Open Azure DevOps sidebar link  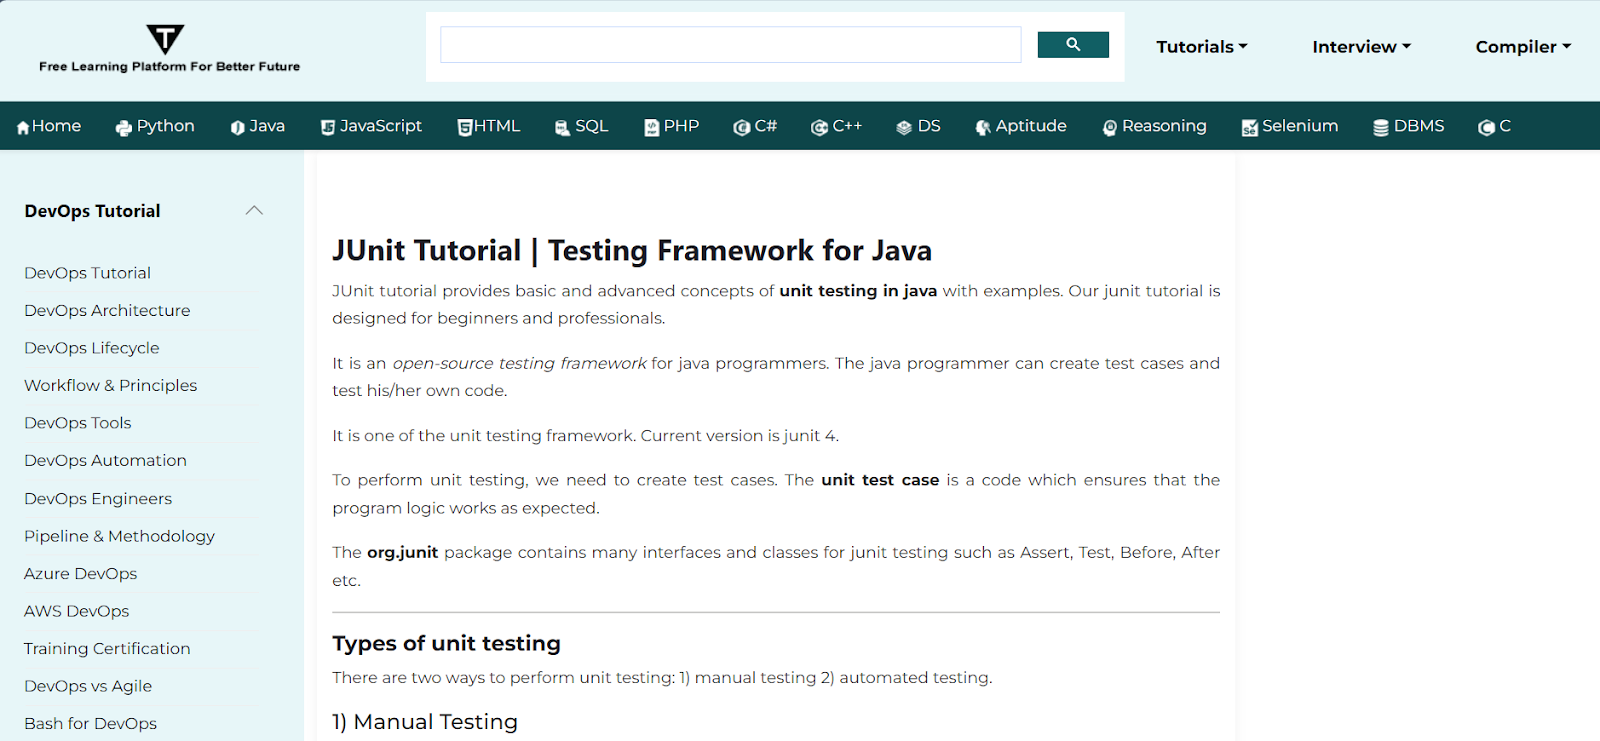pyautogui.click(x=81, y=573)
